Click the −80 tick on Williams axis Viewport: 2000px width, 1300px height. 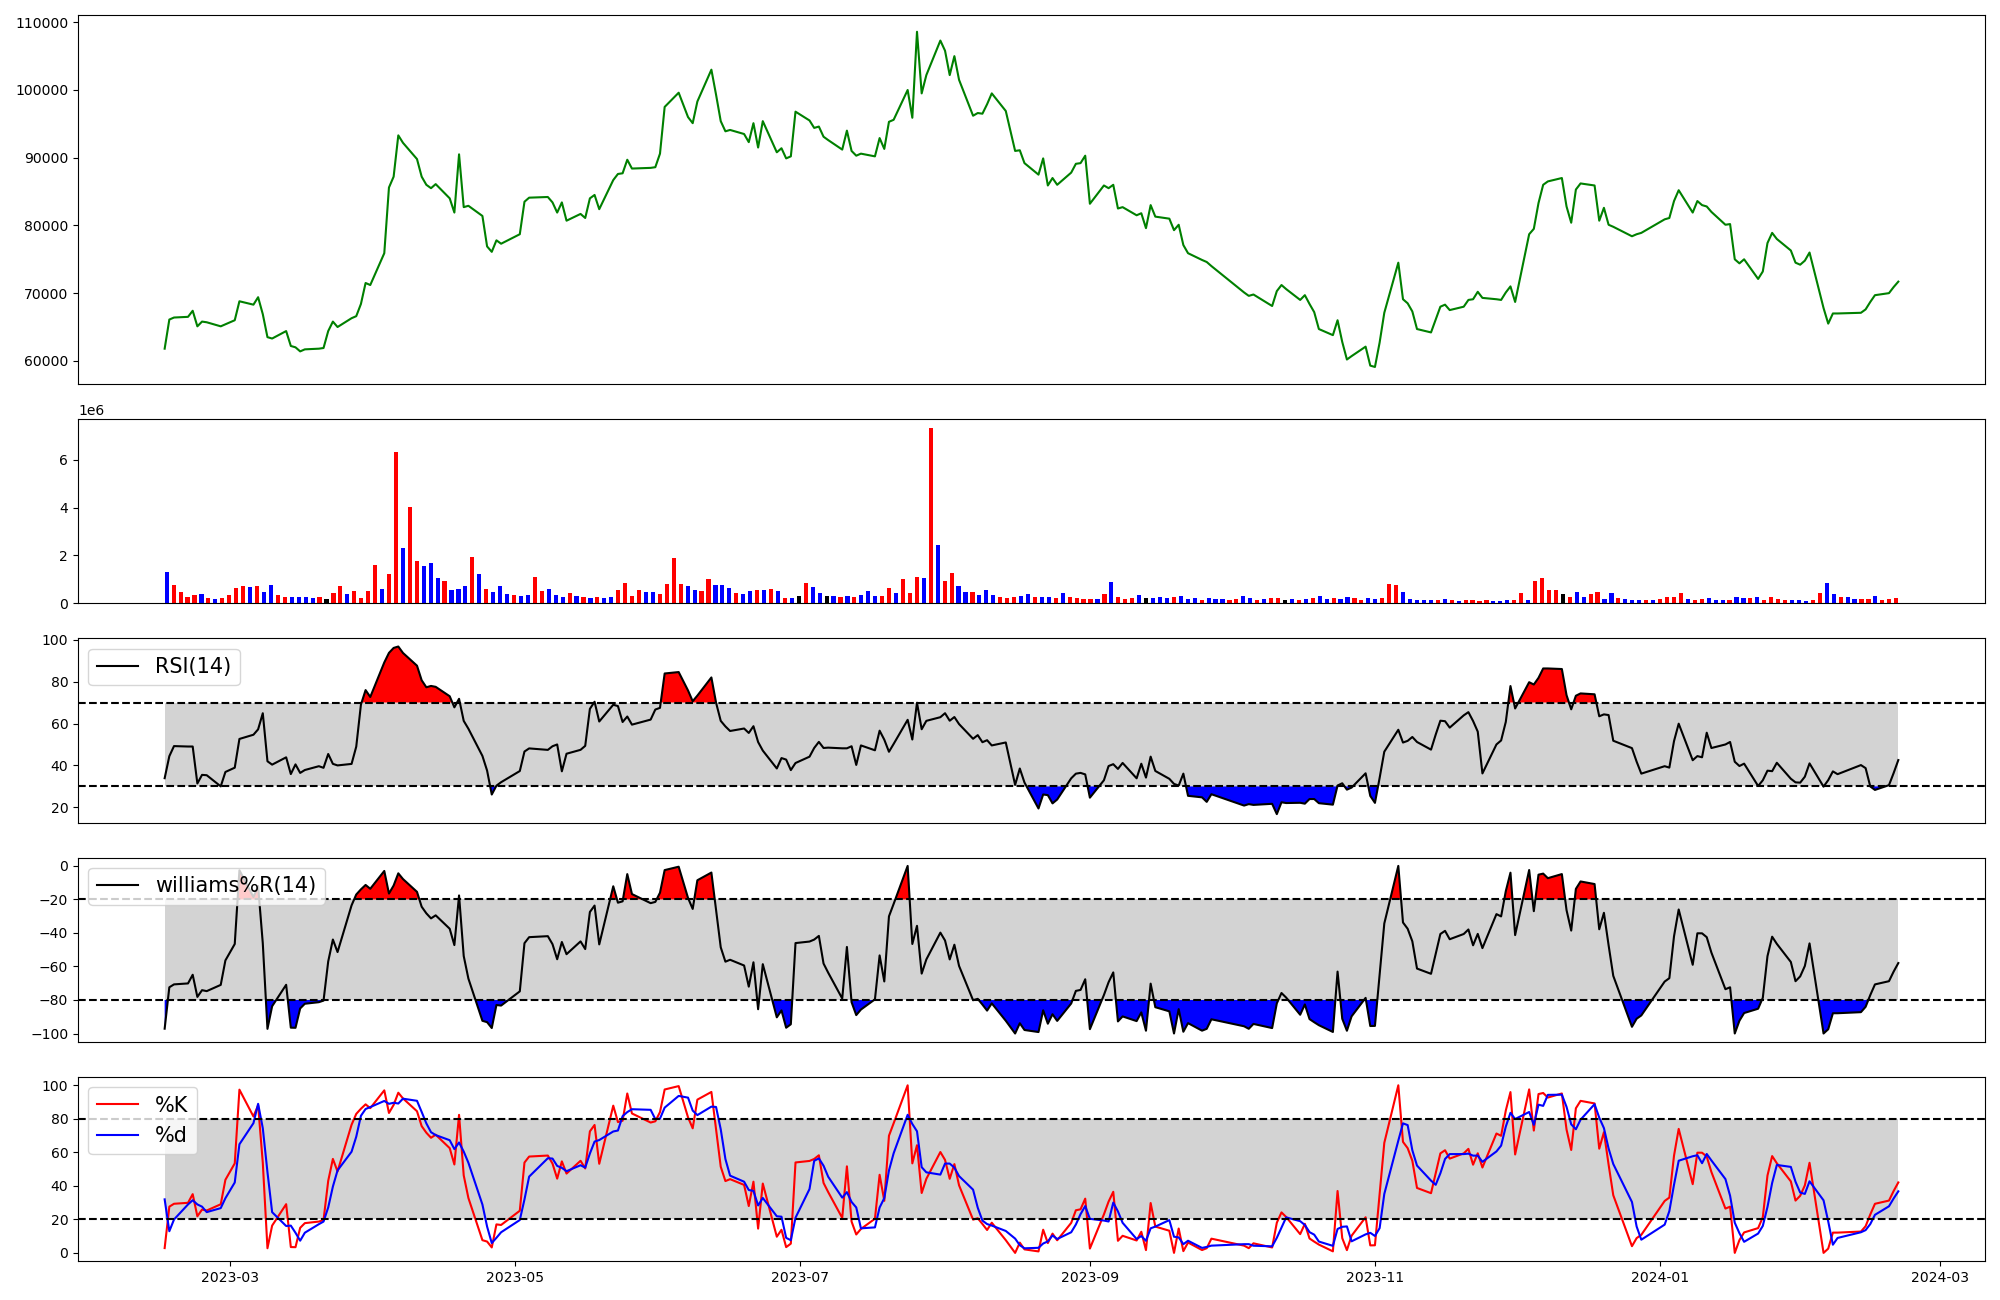coord(54,1000)
